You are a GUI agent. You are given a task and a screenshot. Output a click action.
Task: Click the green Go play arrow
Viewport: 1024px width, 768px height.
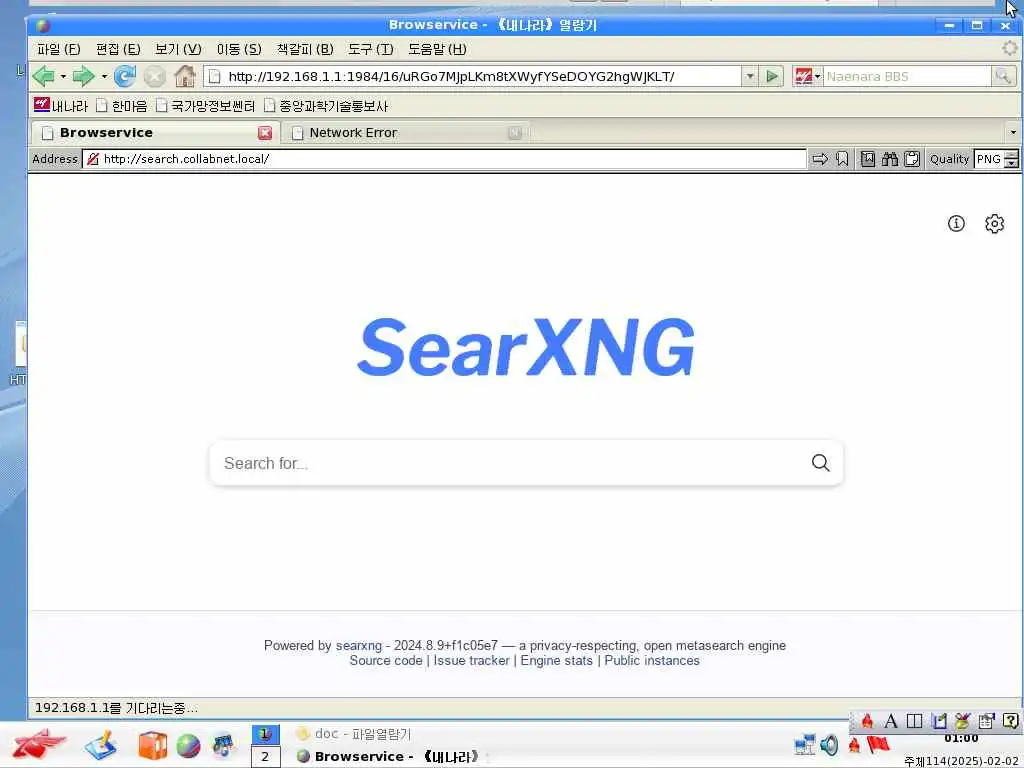(773, 76)
